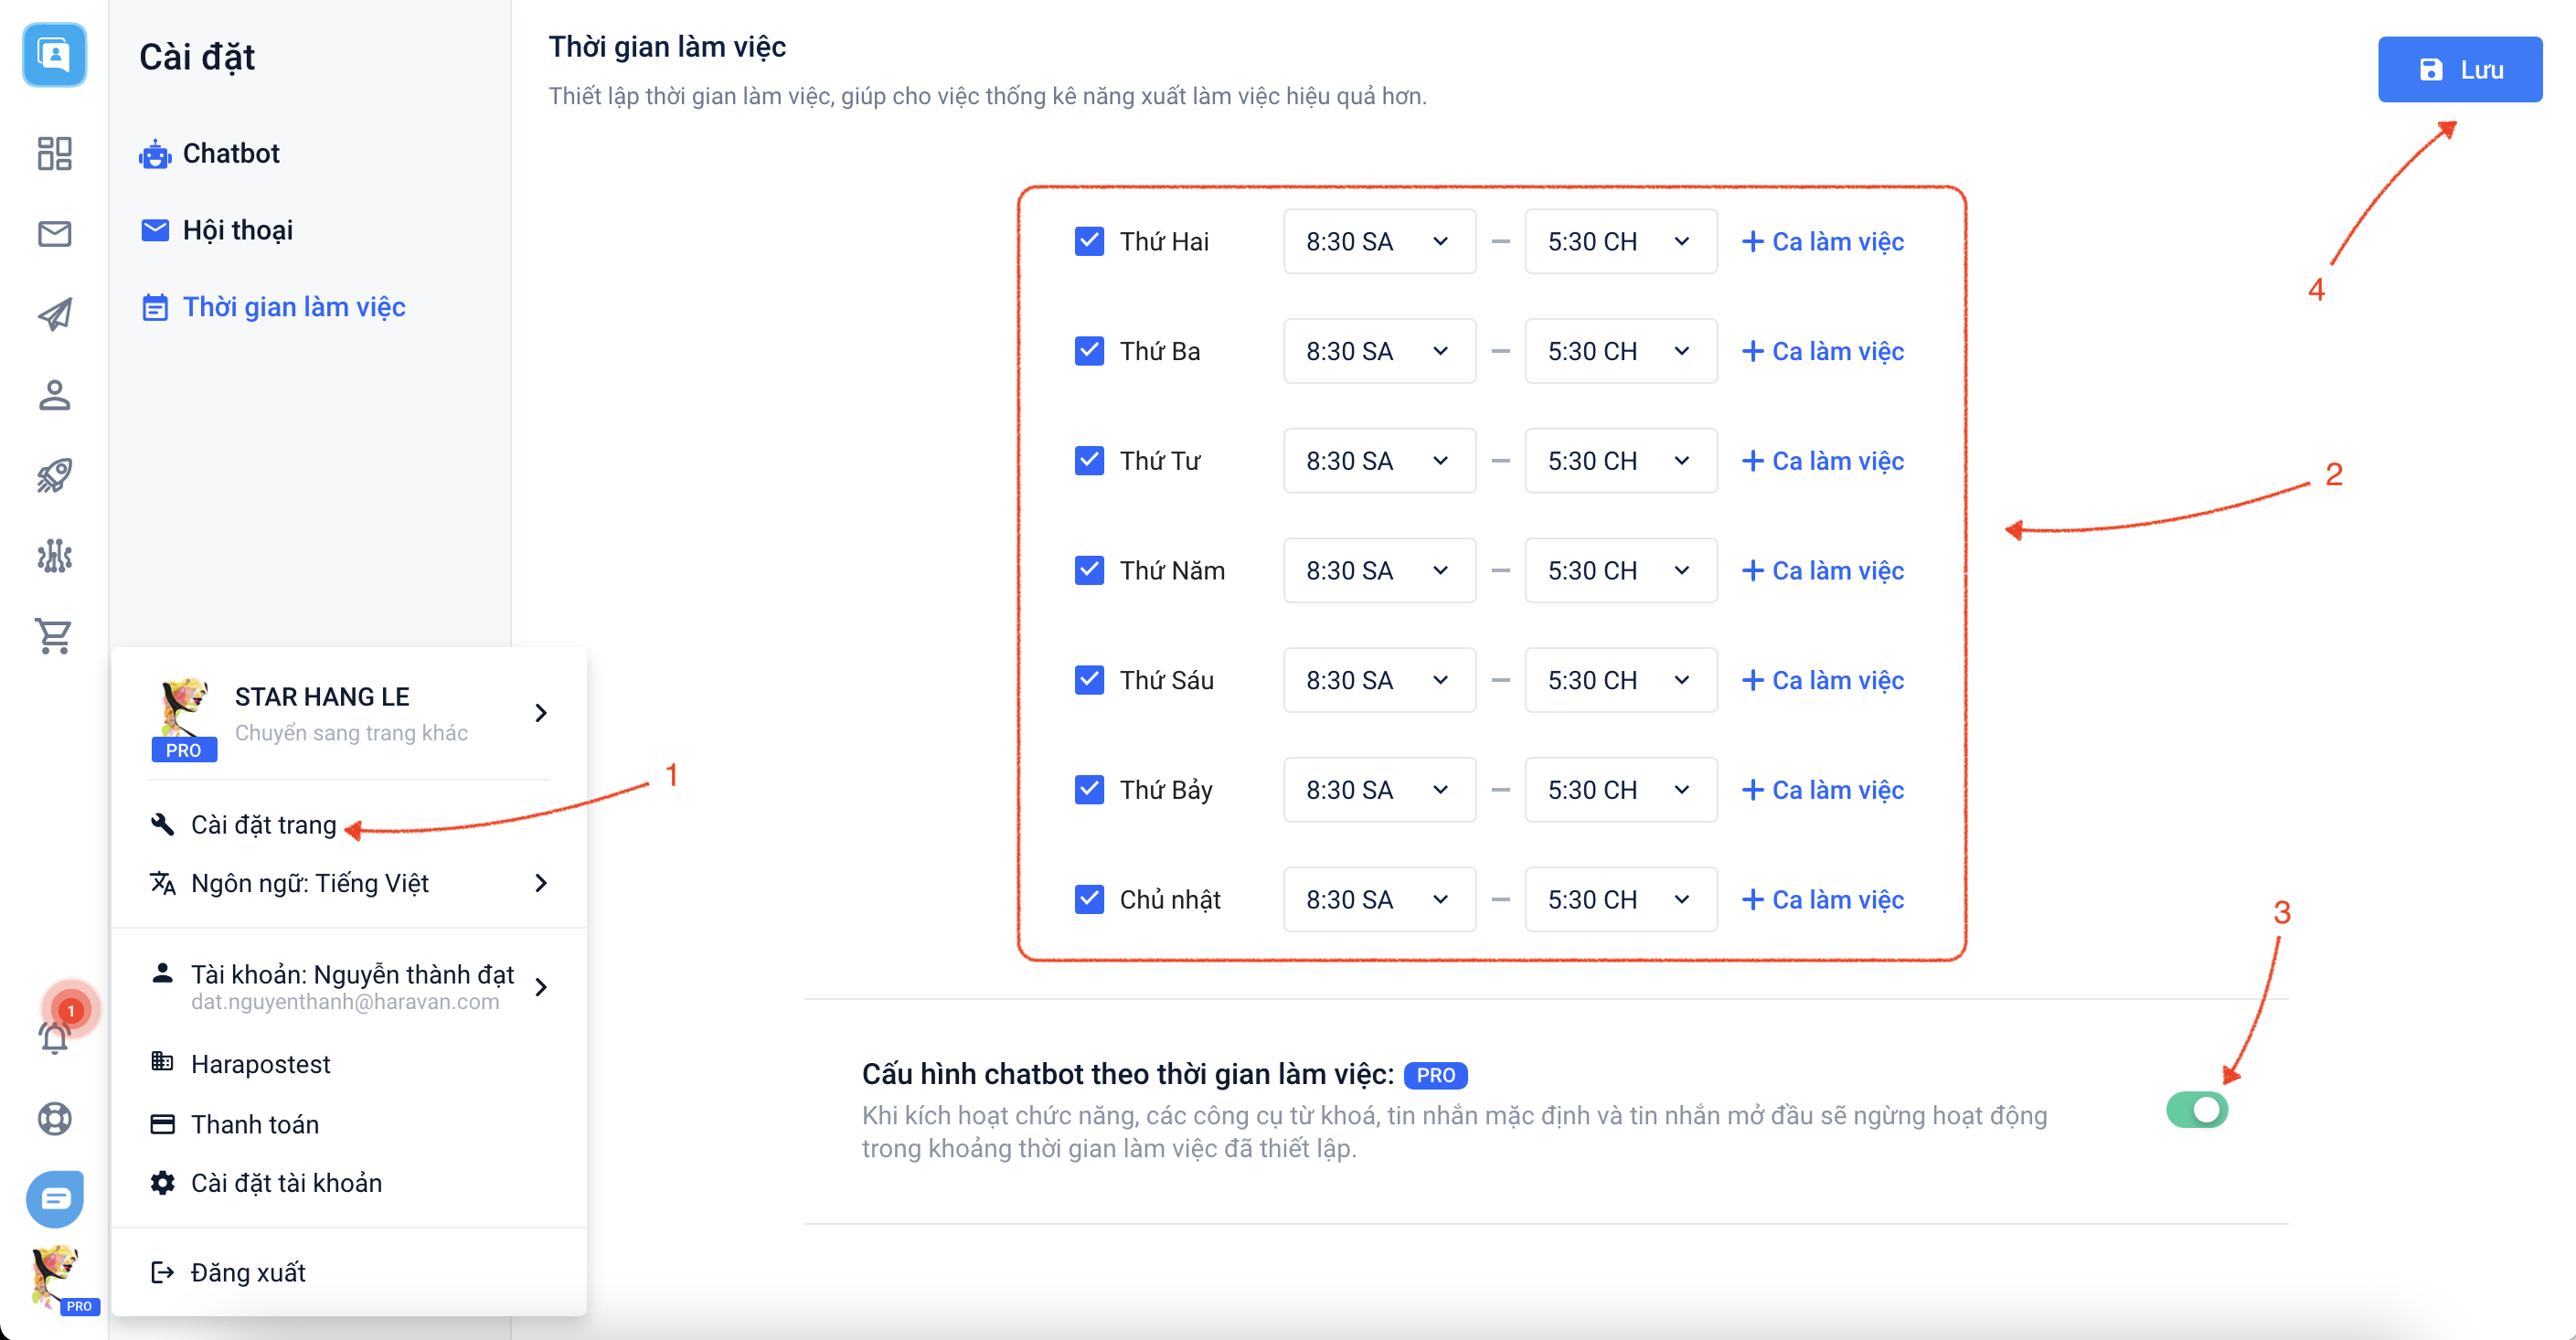Choose Đăng xuất from the menu
The height and width of the screenshot is (1340, 2576).
247,1272
